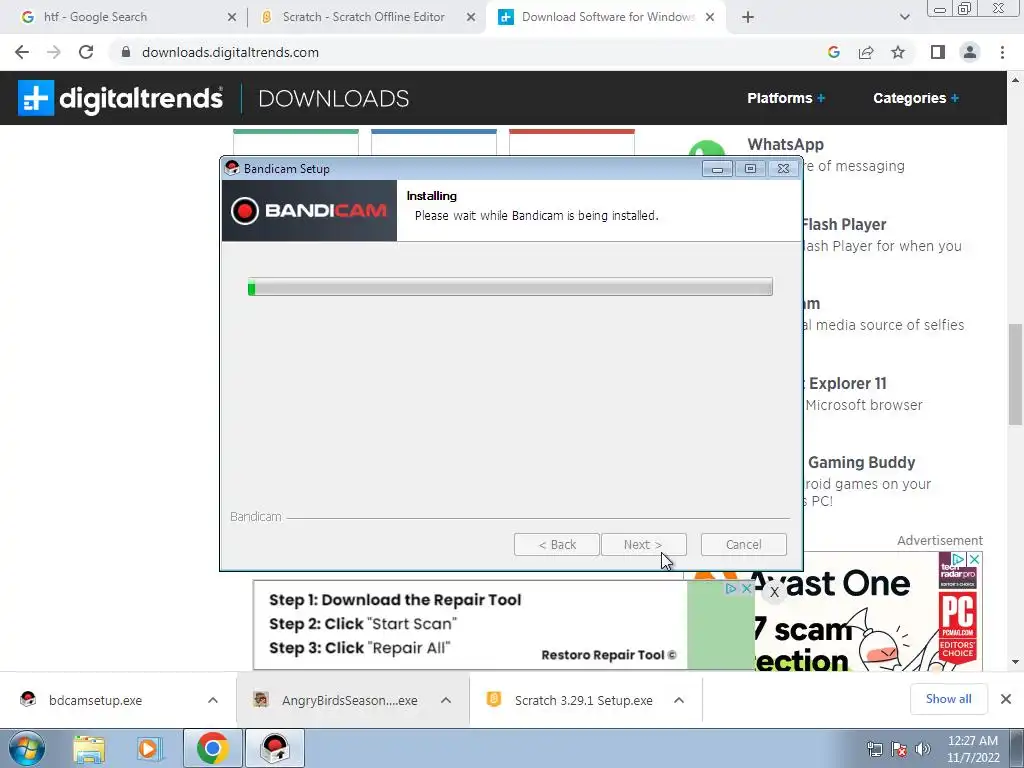Click the Bandicam logo banner

309,210
